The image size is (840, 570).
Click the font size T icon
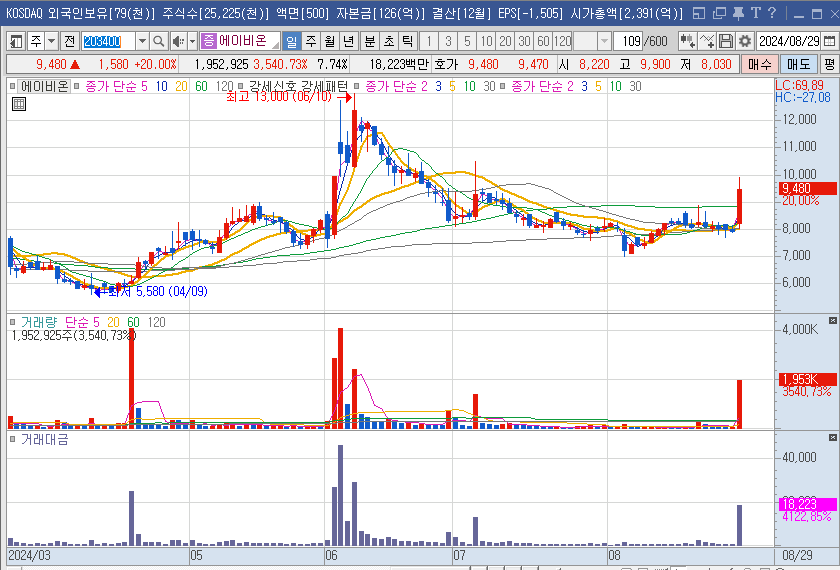pos(755,13)
